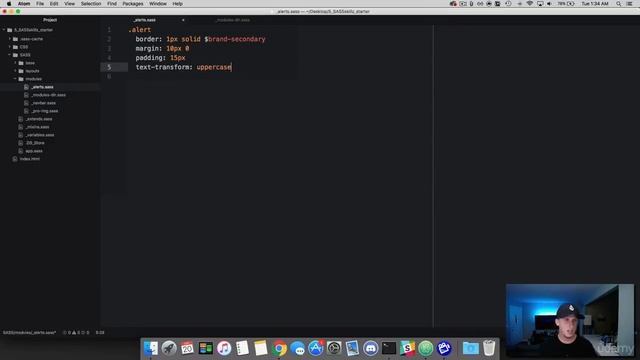Viewport: 640px width, 360px height.
Task: Place cursor on the .alert selector line
Action: coord(140,30)
